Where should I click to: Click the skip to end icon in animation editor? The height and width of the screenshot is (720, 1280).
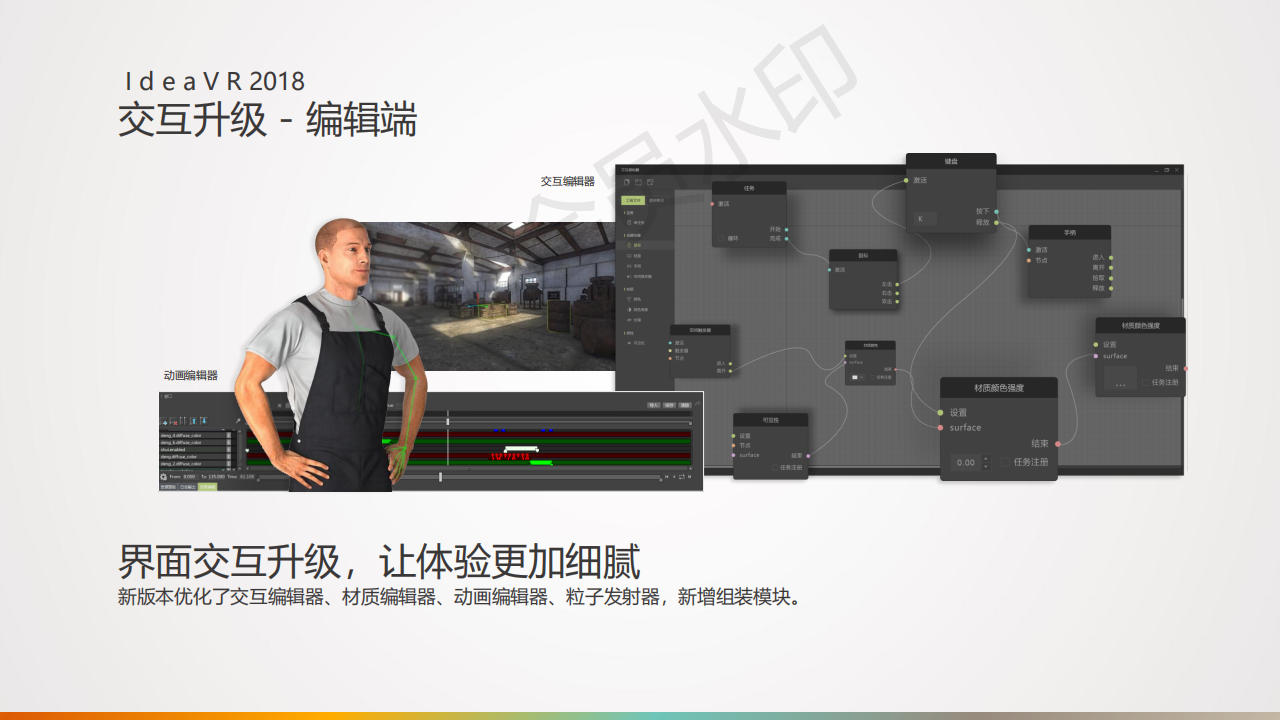click(689, 477)
